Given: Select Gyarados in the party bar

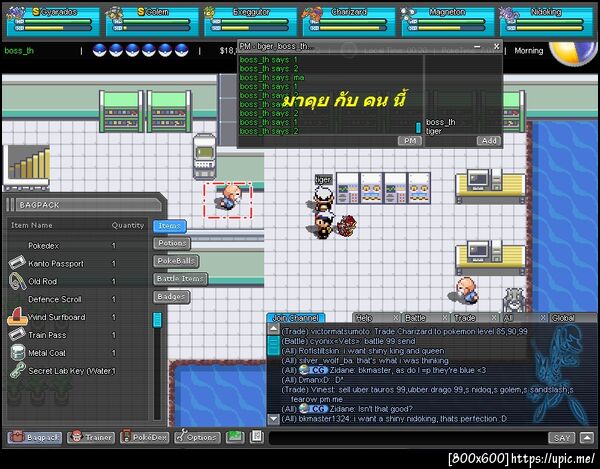Looking at the screenshot, I should click(x=53, y=21).
